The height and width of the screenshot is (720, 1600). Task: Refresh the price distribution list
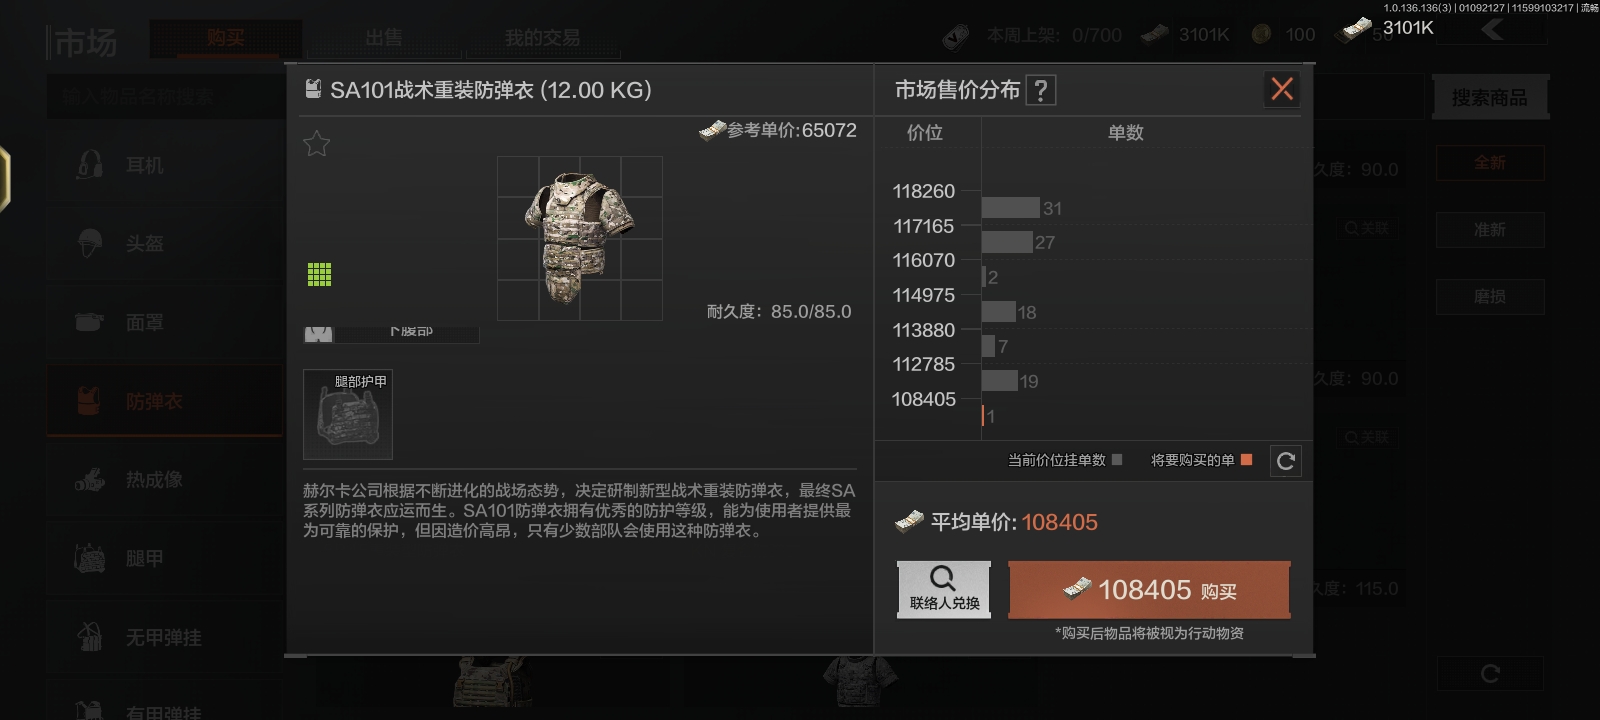click(x=1286, y=461)
